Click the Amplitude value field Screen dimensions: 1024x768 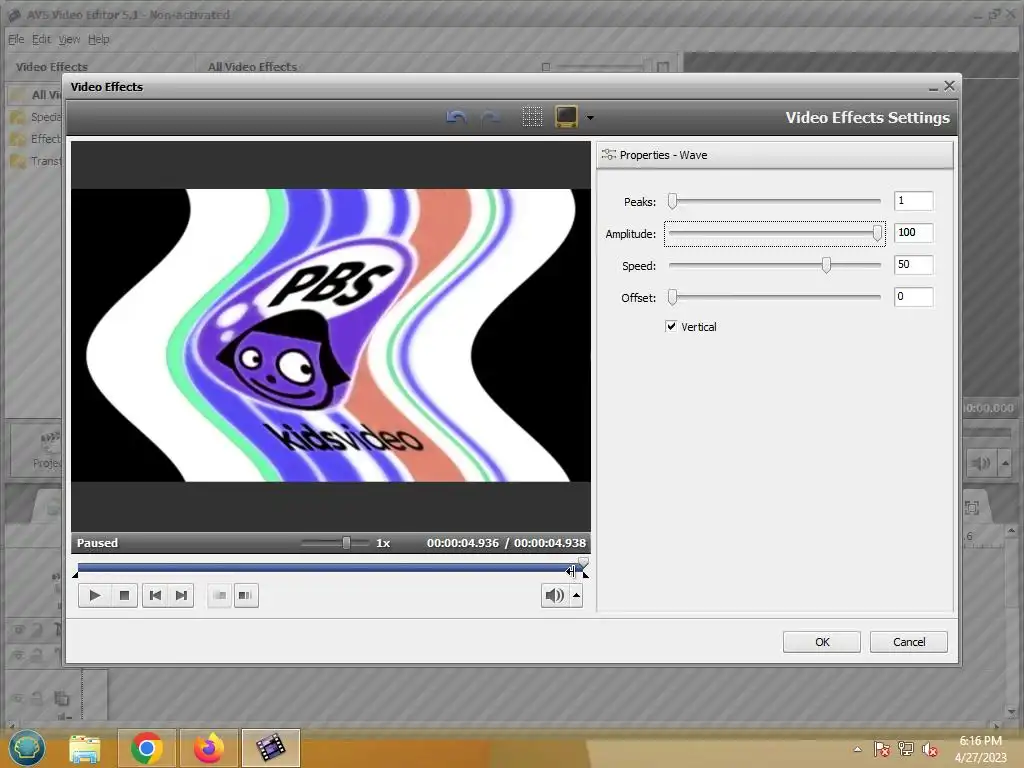click(913, 232)
